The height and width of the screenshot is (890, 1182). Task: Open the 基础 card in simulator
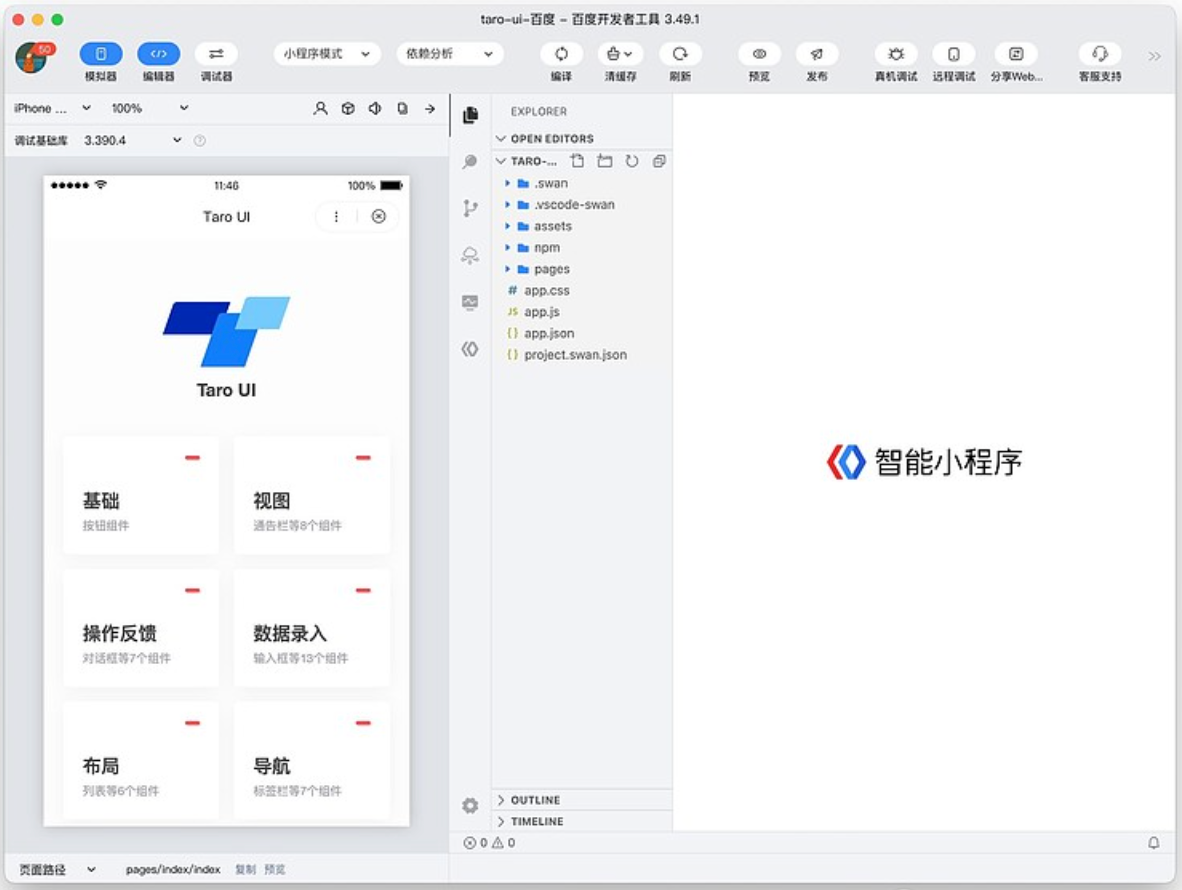[x=141, y=495]
